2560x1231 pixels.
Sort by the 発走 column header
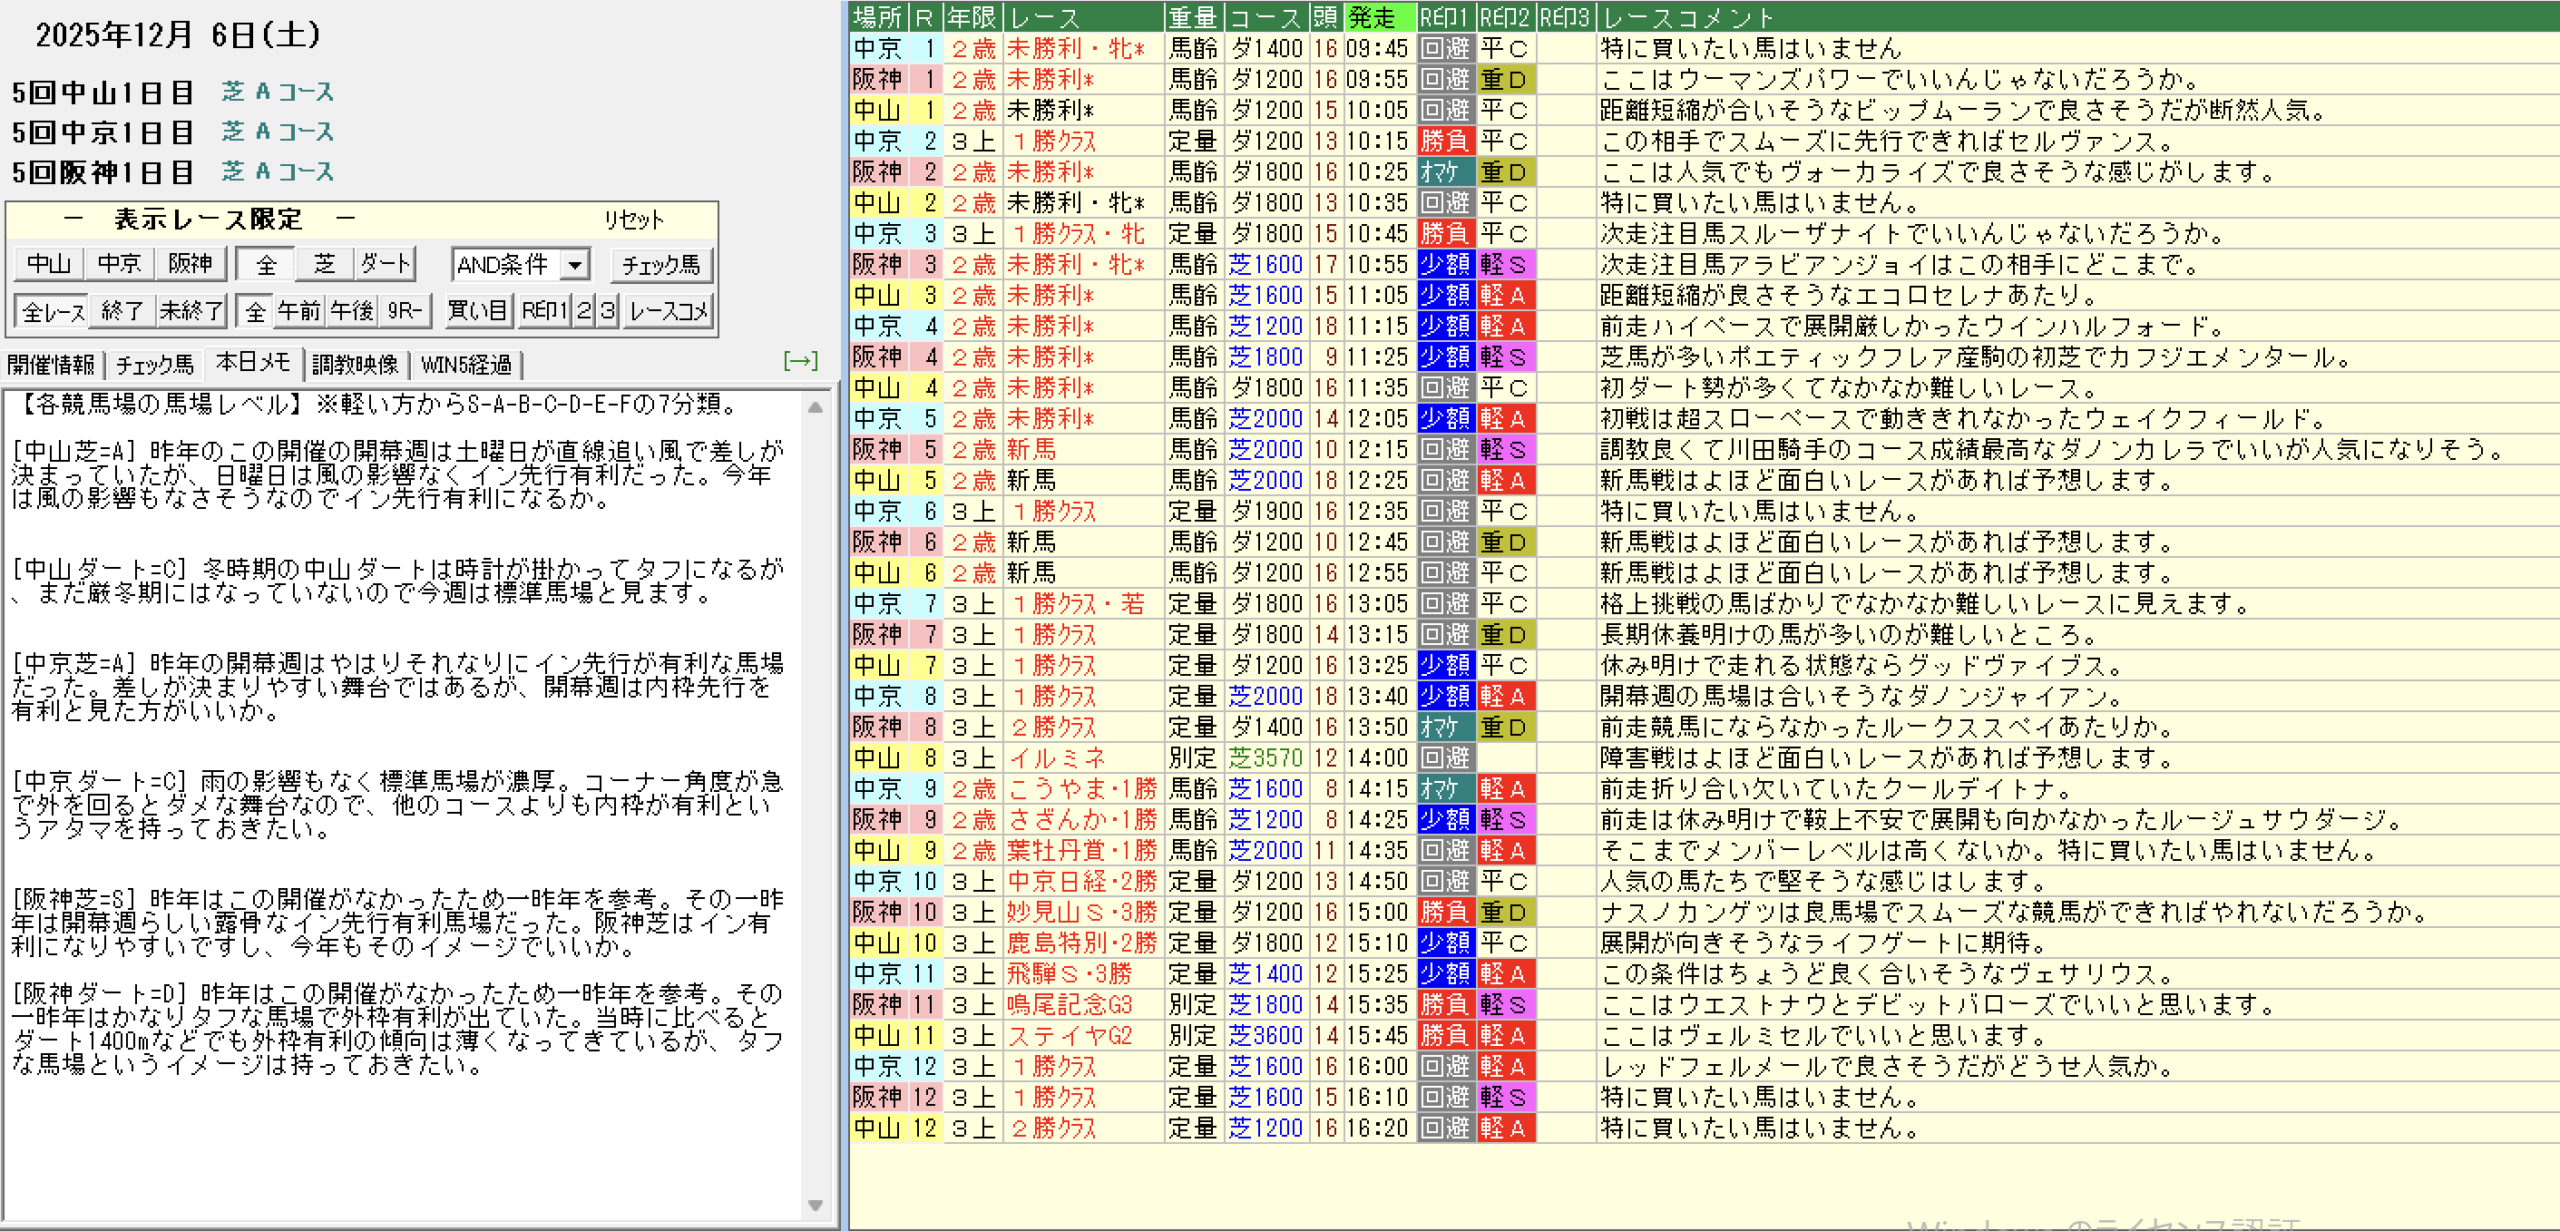(1378, 17)
